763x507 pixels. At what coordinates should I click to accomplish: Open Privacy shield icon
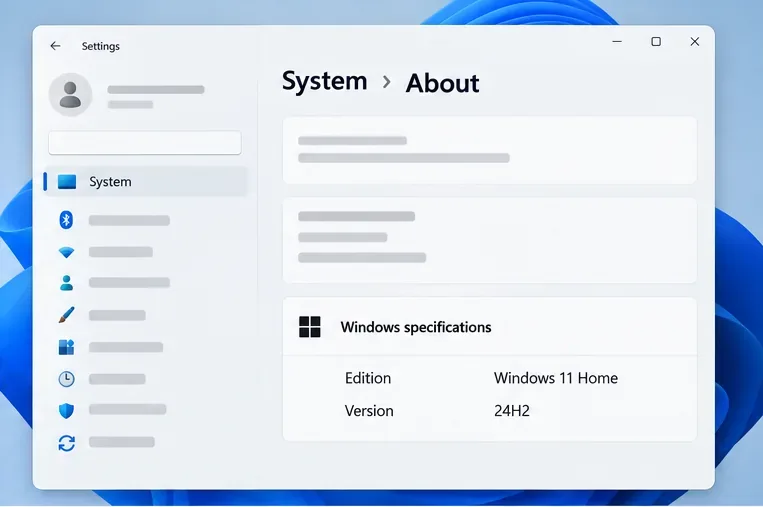(x=66, y=411)
